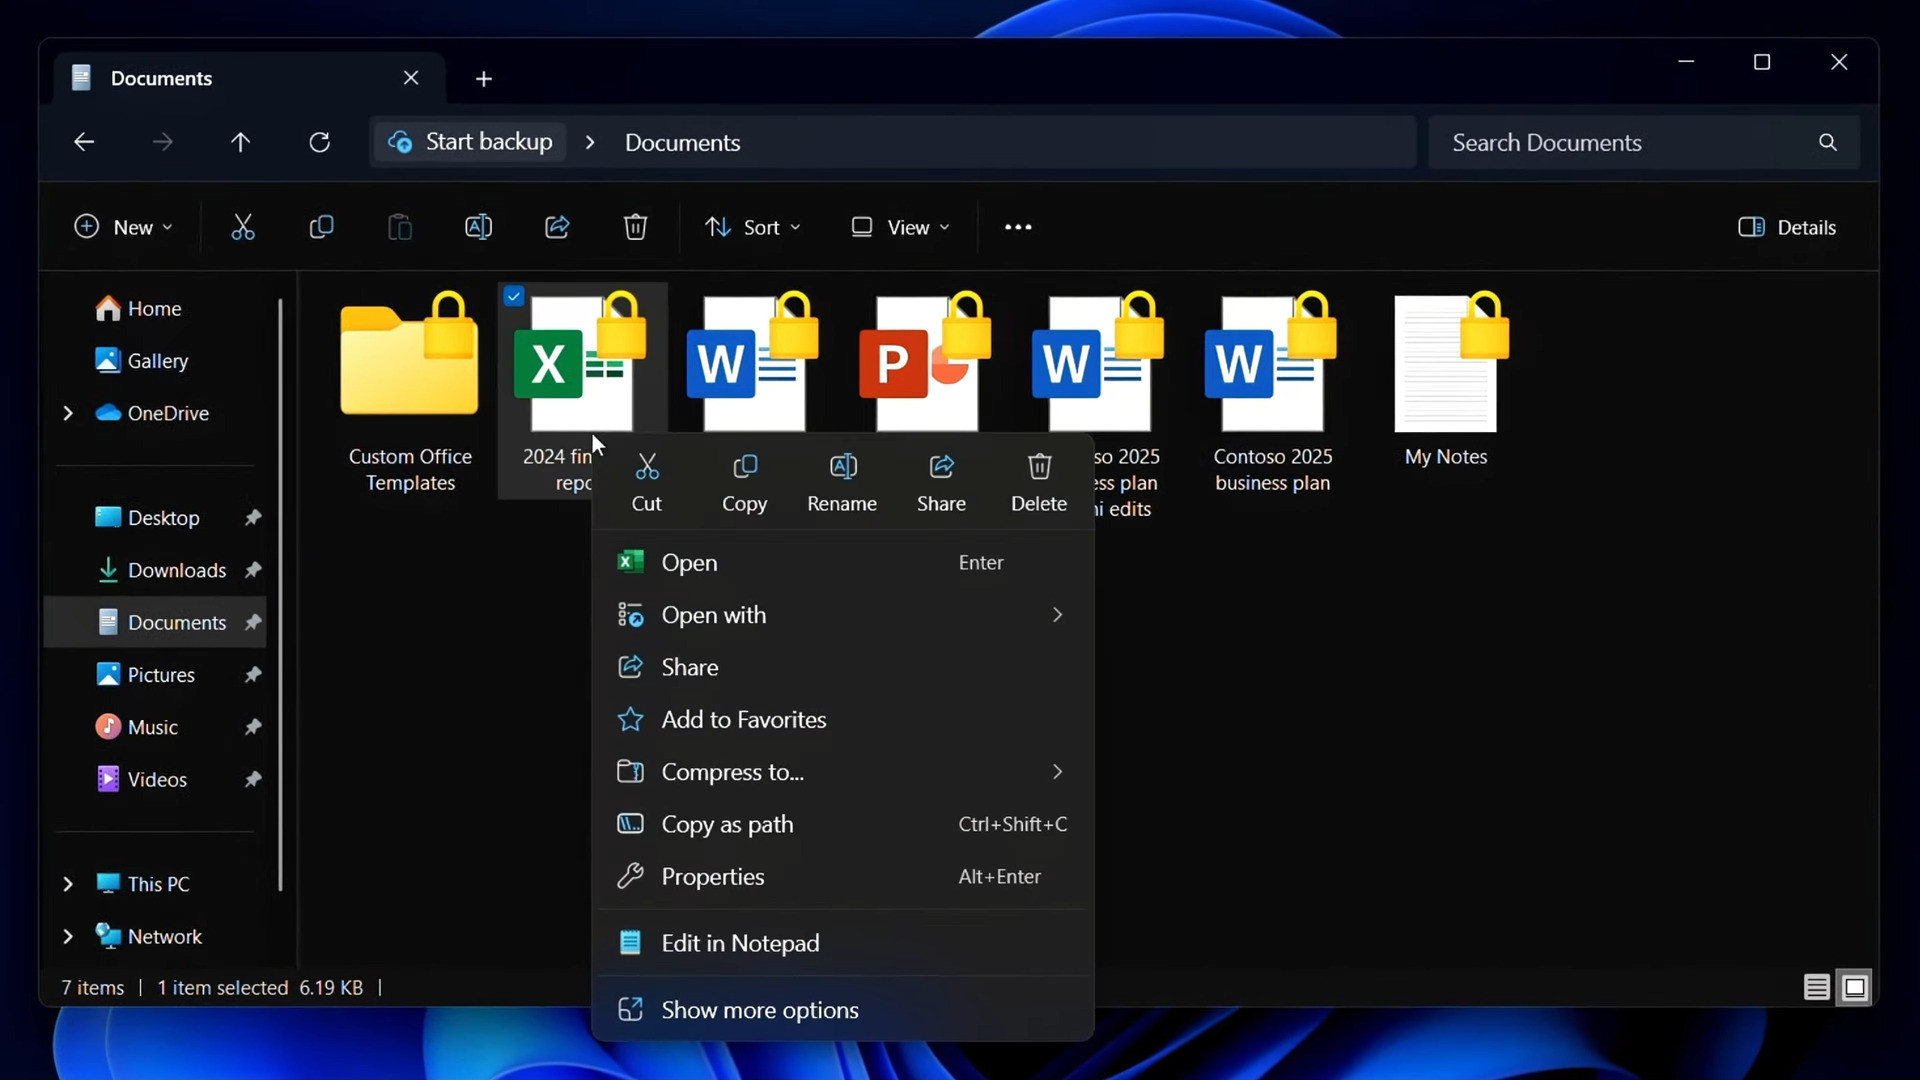Image resolution: width=1920 pixels, height=1080 pixels.
Task: Click the Excel file icon '2024 fin repo'
Action: (x=582, y=363)
